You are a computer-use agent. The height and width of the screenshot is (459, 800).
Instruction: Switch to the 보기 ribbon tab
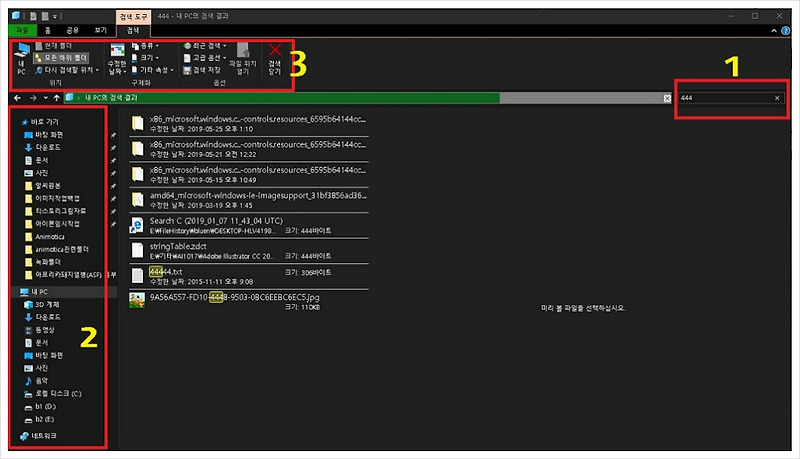pos(101,30)
